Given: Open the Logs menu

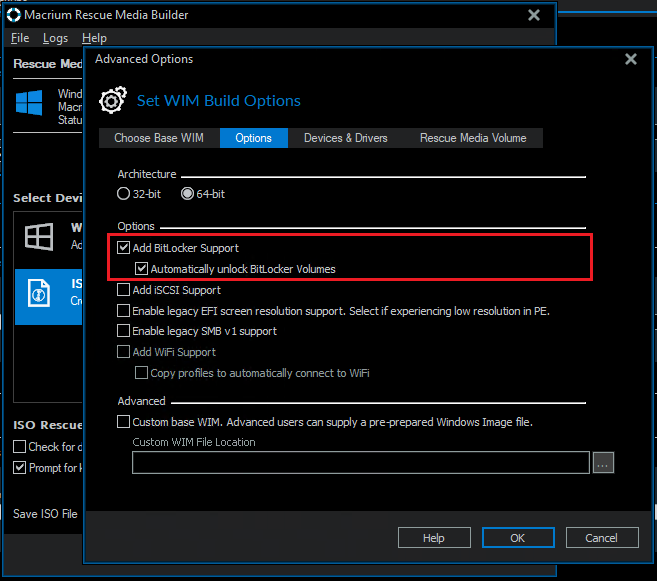Looking at the screenshot, I should click(x=55, y=38).
